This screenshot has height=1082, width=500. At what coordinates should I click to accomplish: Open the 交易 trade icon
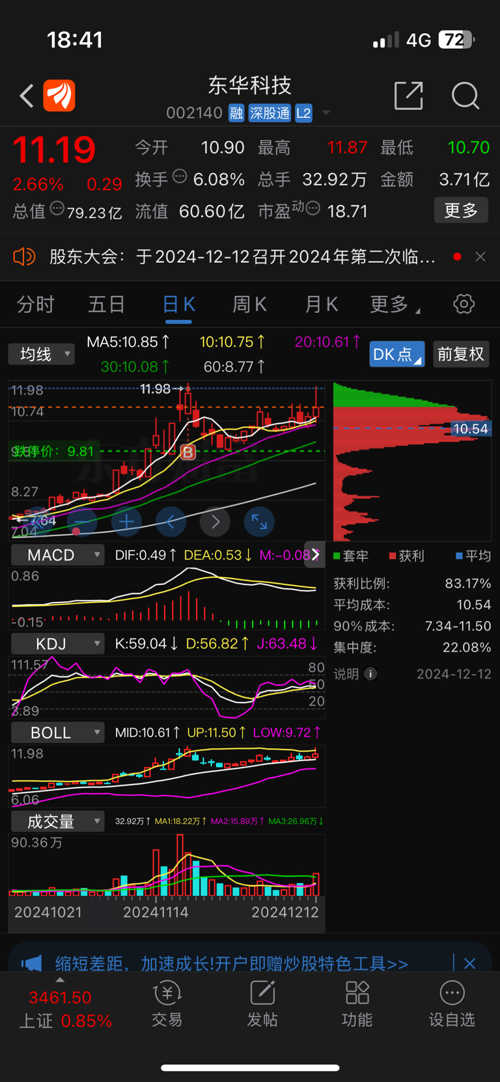click(x=167, y=1004)
